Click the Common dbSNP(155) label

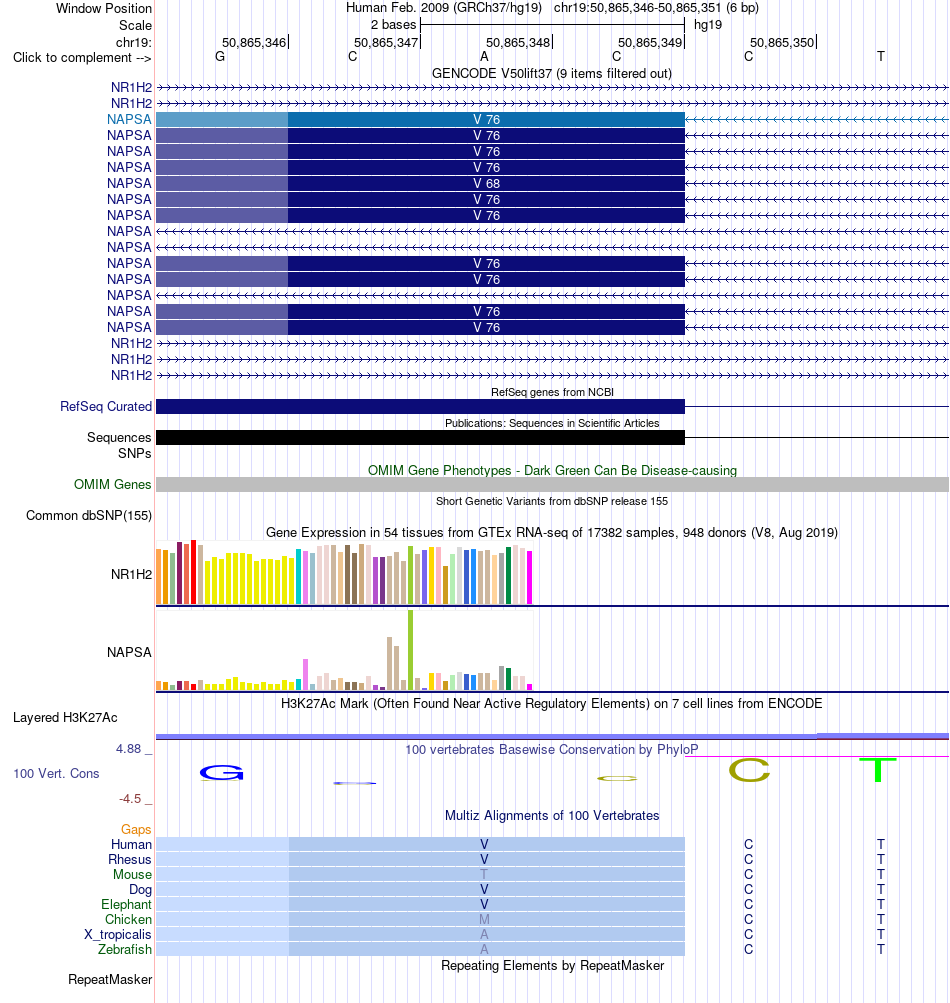coord(89,516)
